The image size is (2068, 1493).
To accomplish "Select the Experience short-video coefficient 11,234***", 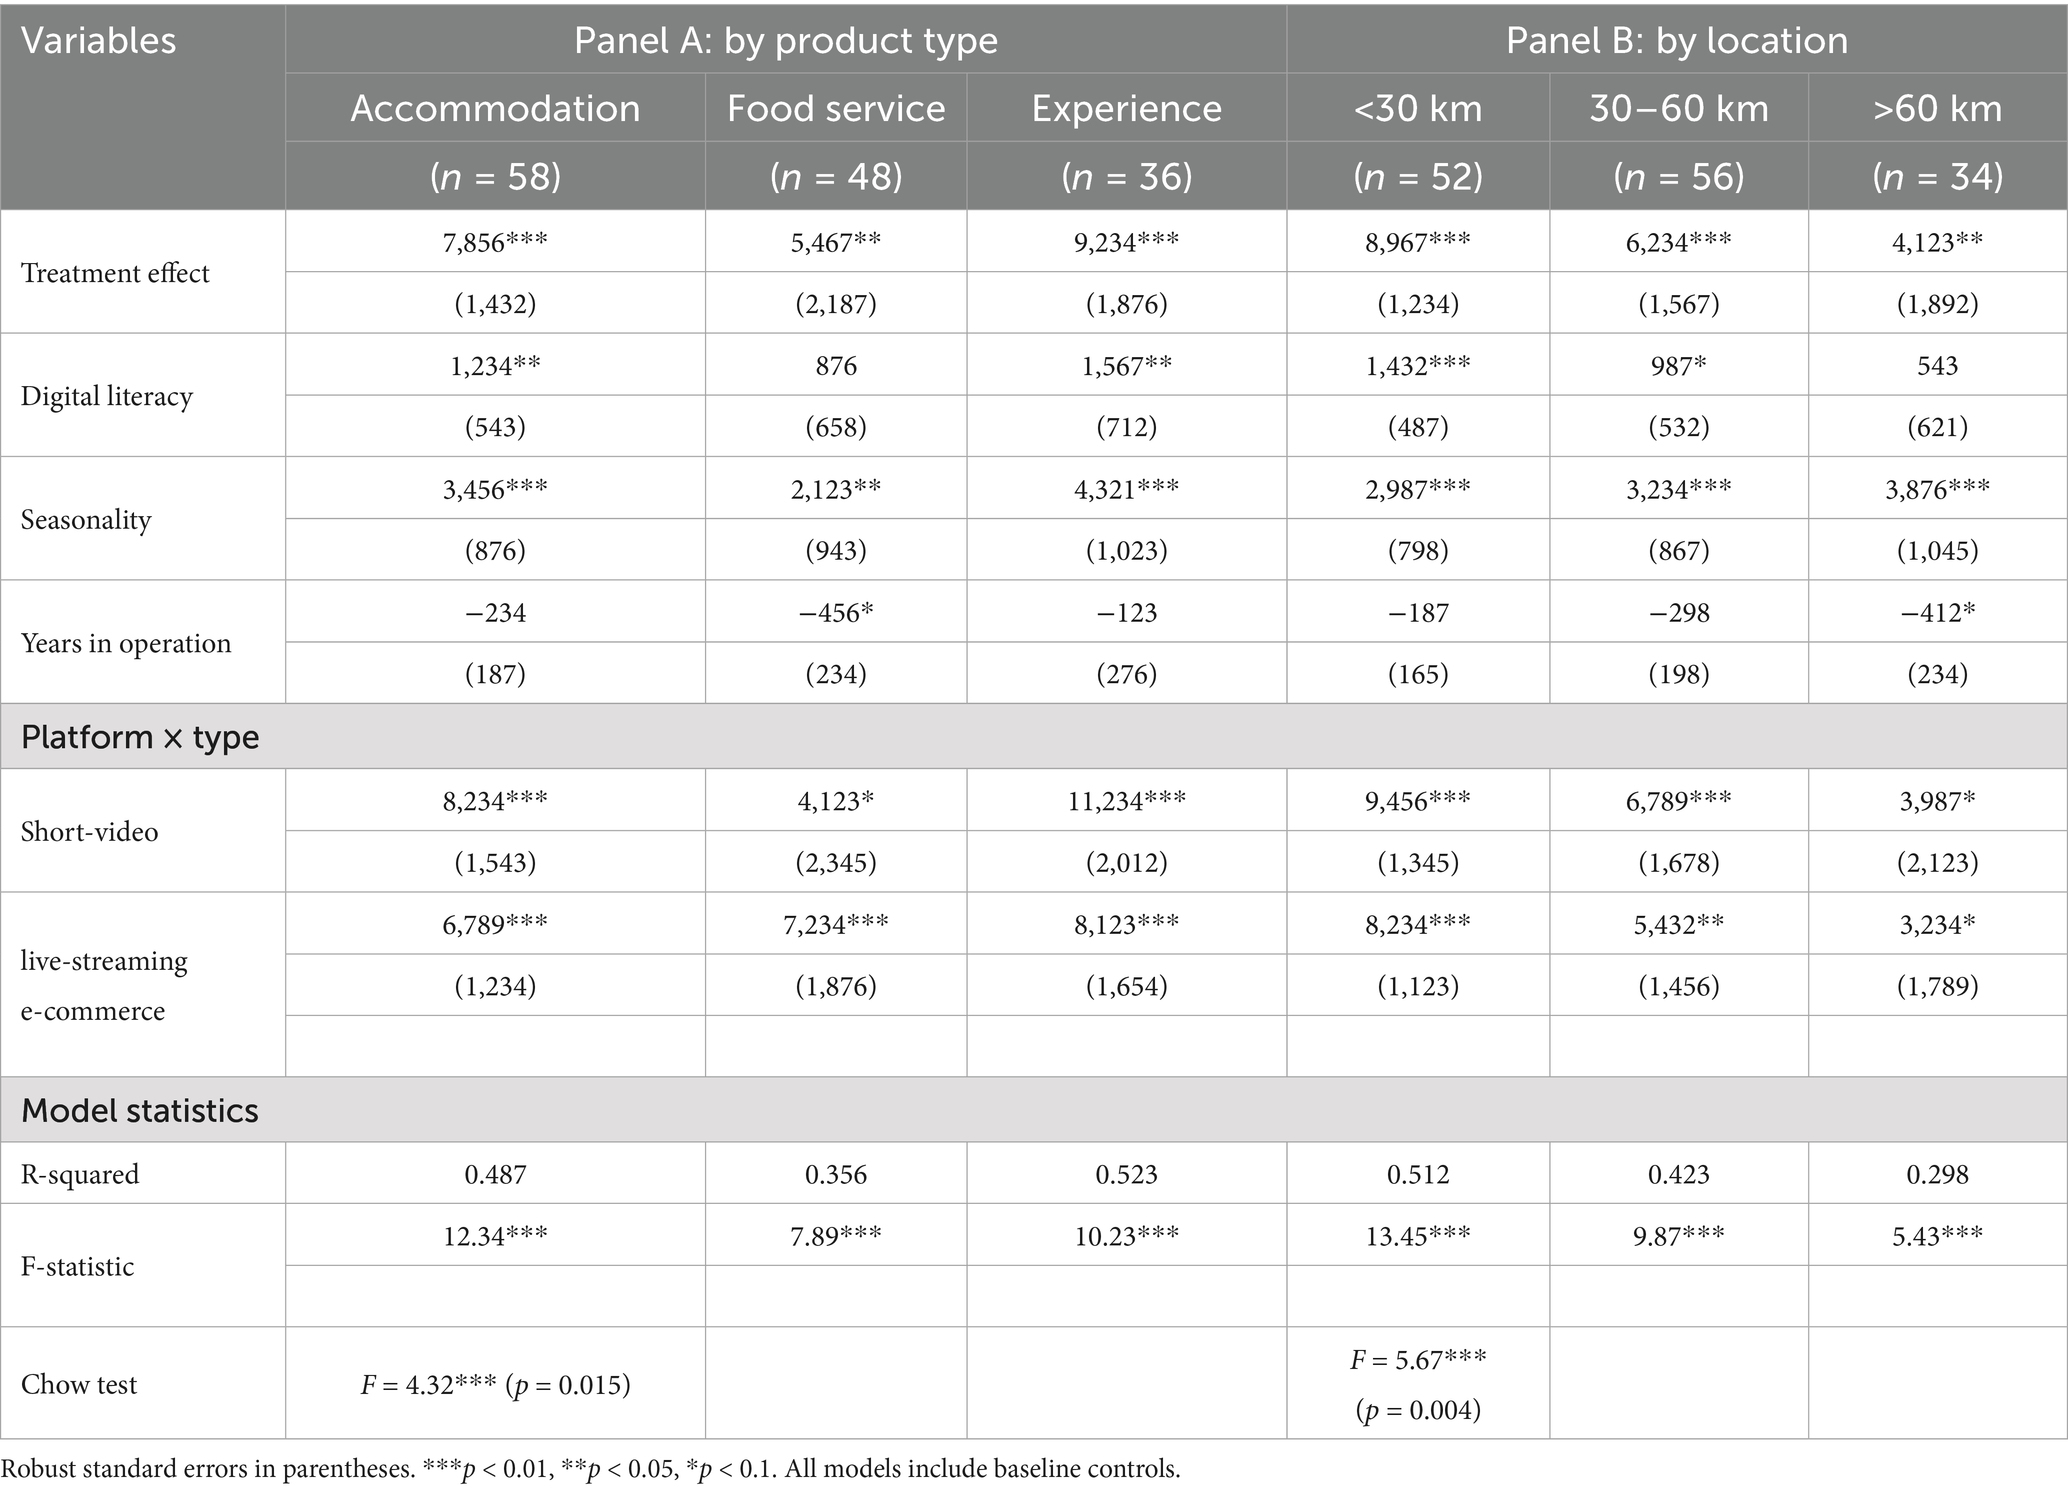I will [1126, 801].
